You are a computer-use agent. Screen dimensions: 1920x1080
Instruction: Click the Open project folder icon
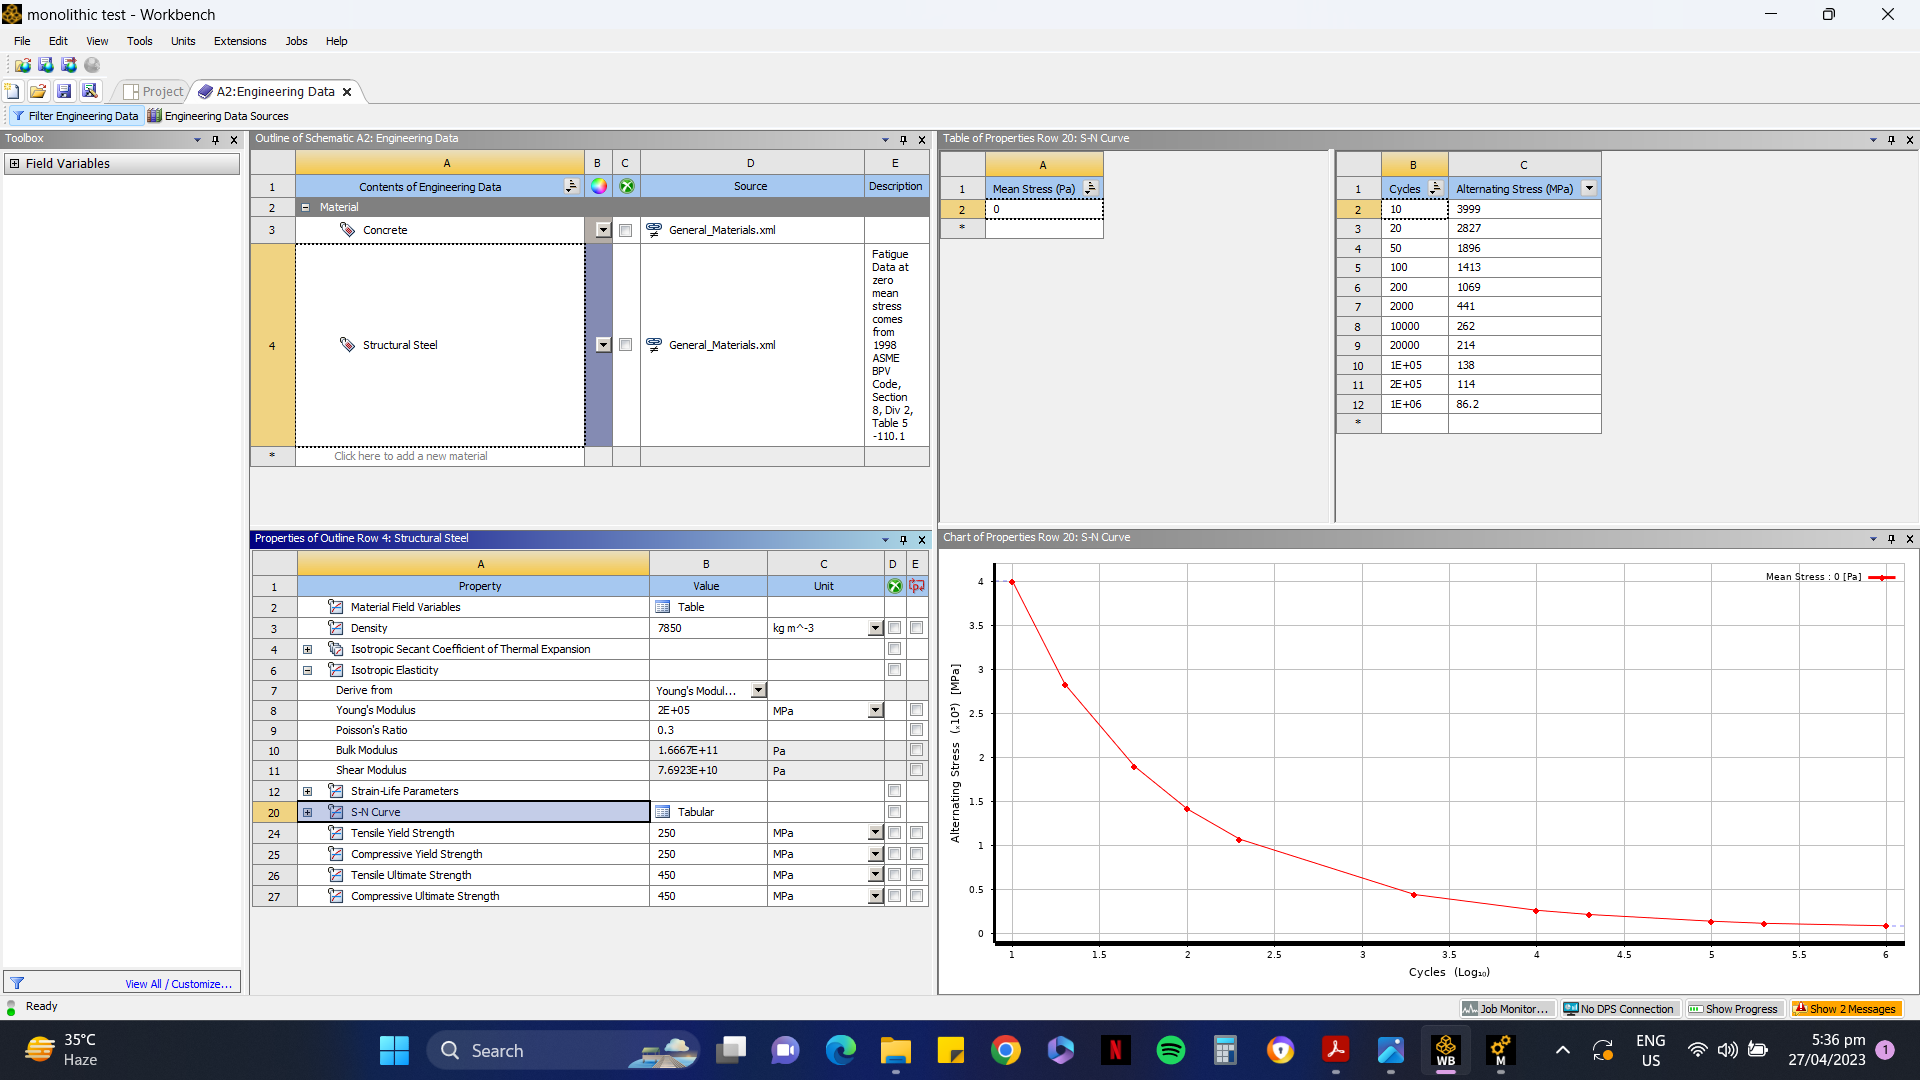[x=38, y=91]
